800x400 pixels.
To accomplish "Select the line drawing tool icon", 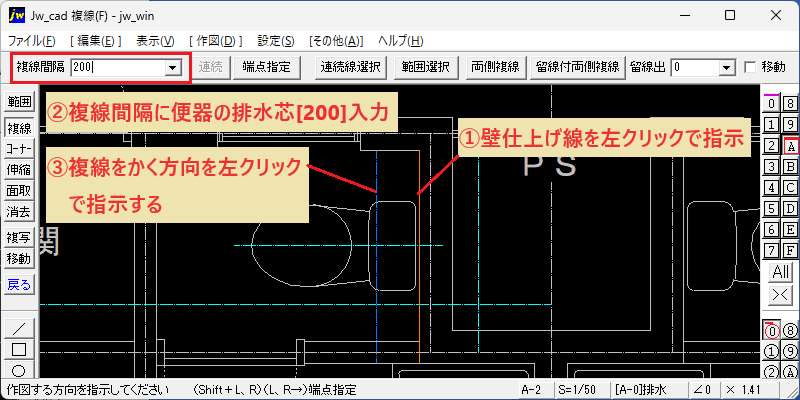I will click(x=19, y=328).
